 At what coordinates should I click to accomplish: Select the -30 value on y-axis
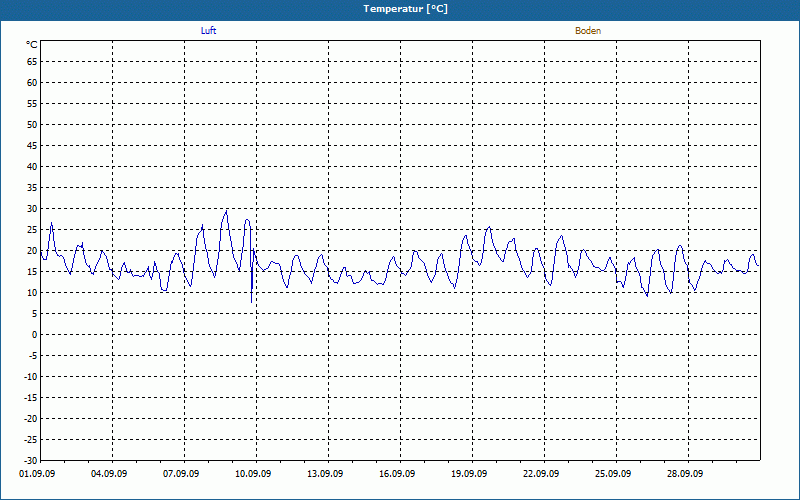tap(31, 460)
